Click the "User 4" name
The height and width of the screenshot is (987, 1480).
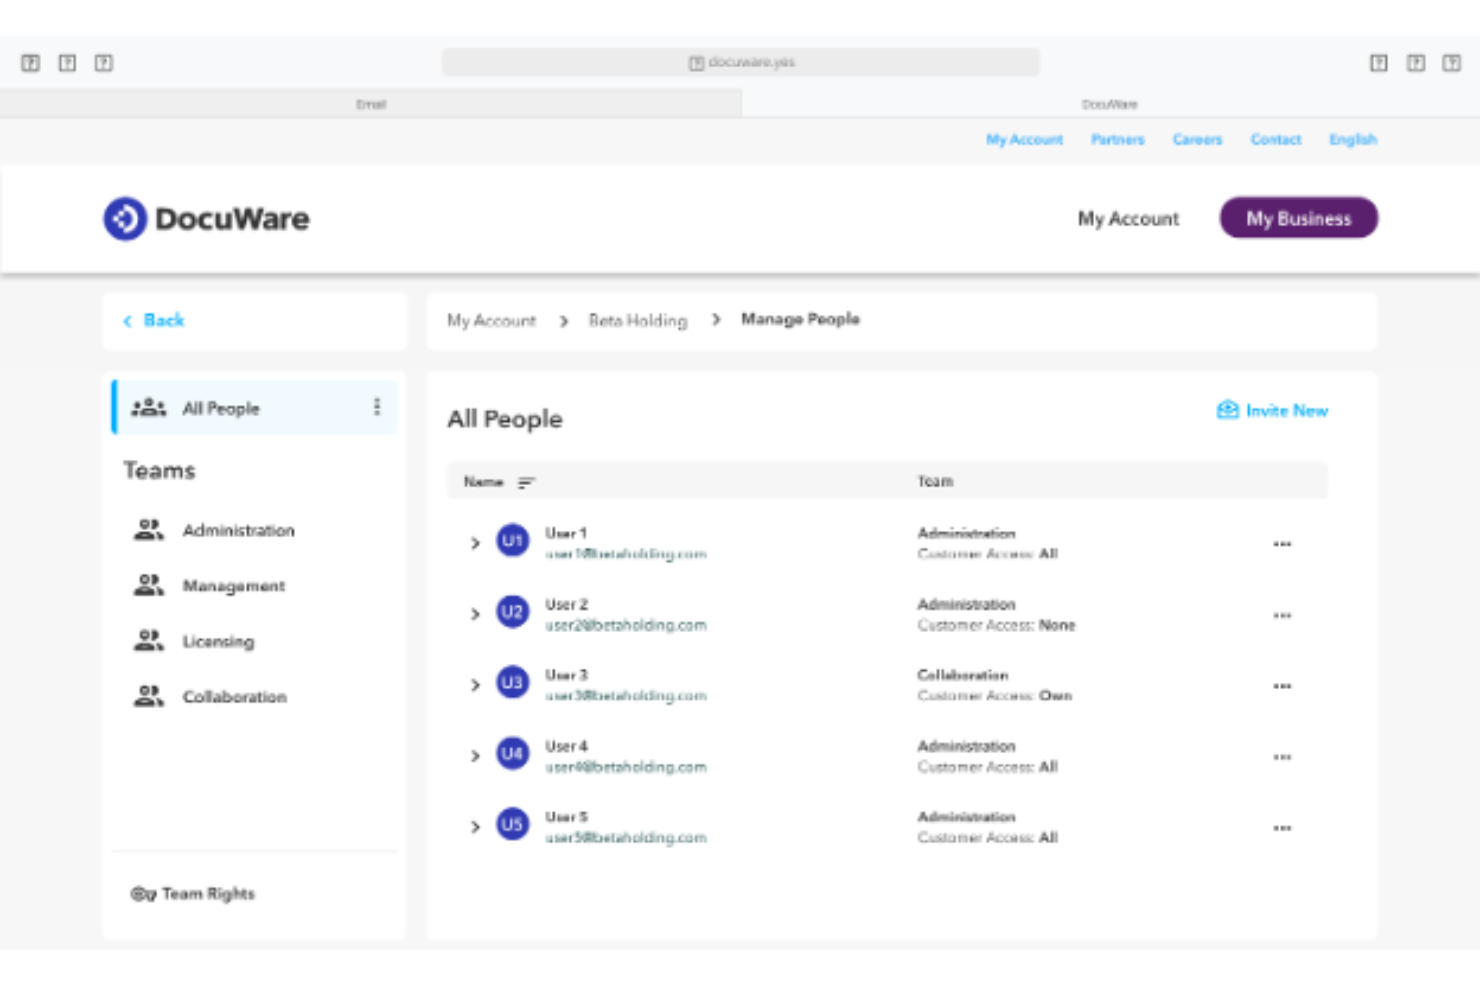click(x=566, y=746)
